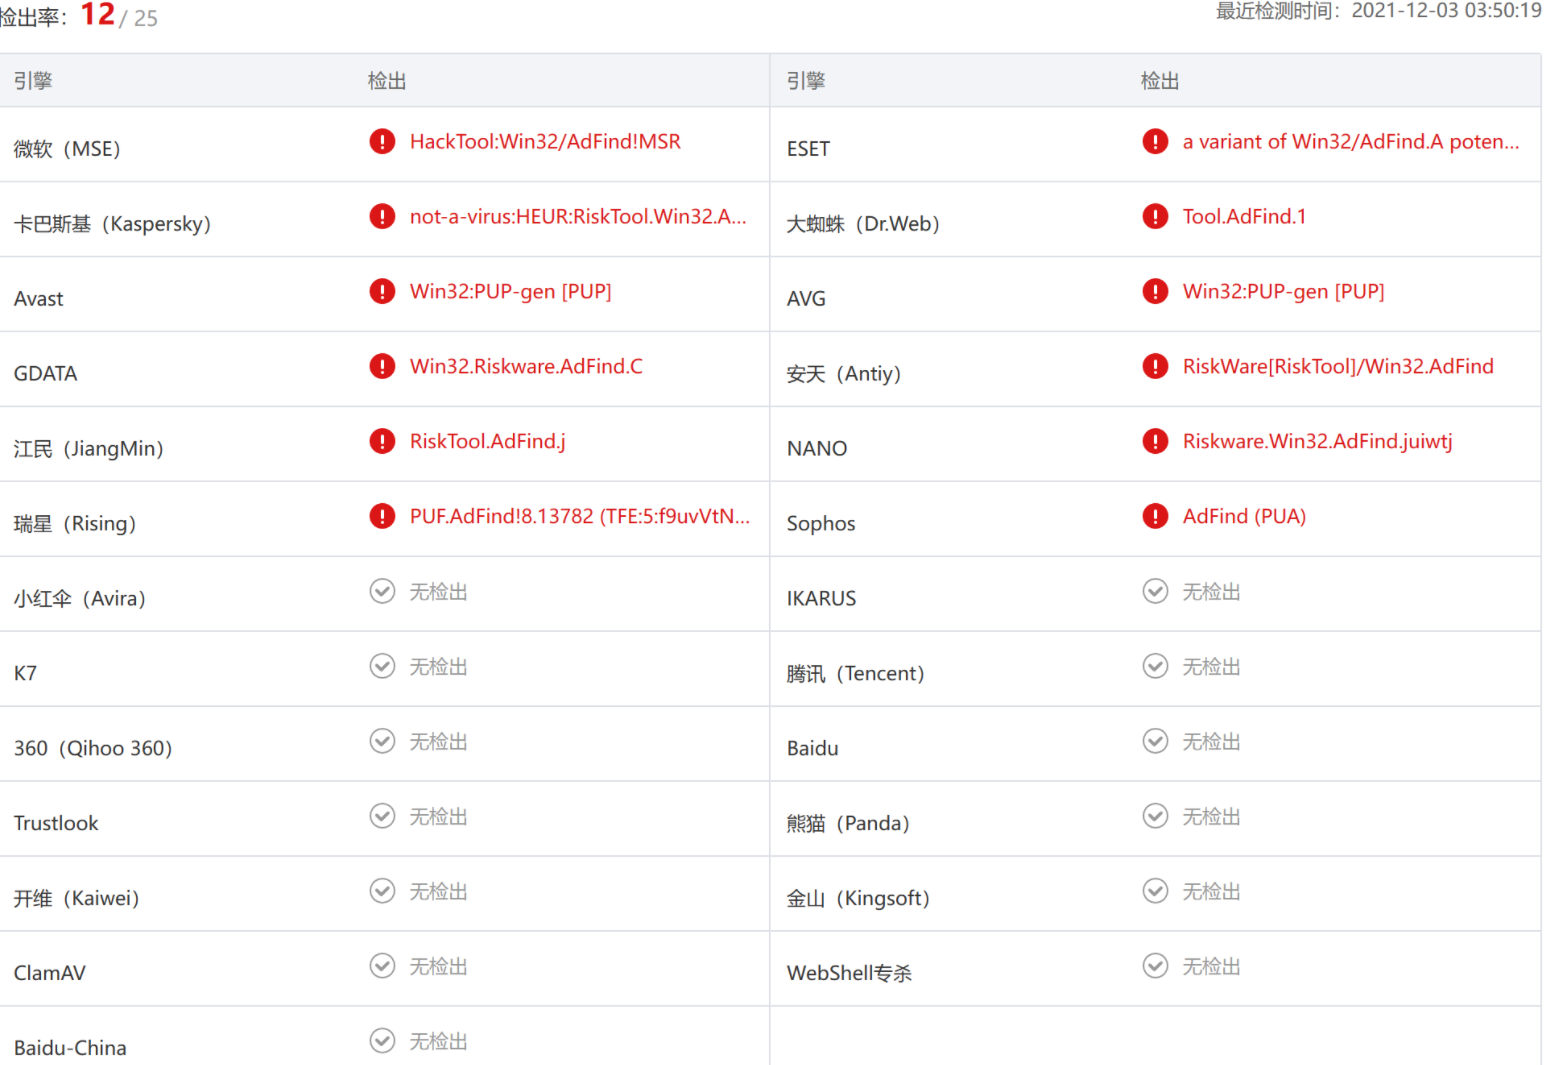Click engine name 瑞星 (Rising)
1567x1065 pixels.
point(75,524)
